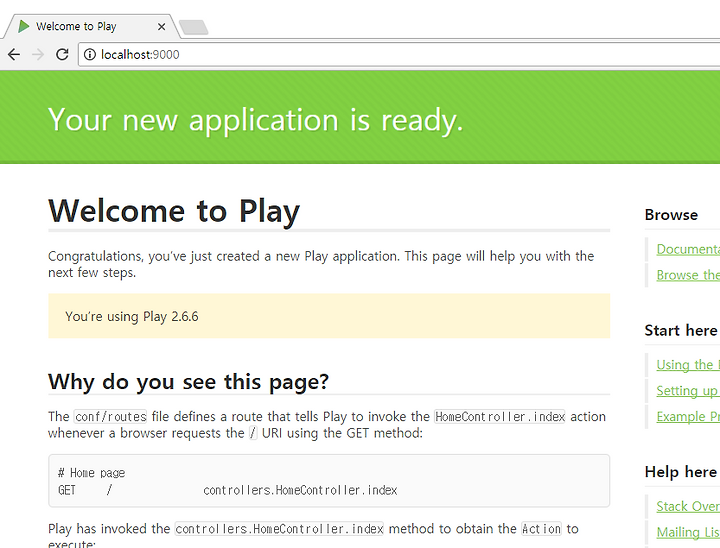Image resolution: width=720 pixels, height=548 pixels.
Task: Open the Documentation link under Browse
Action: pos(688,249)
